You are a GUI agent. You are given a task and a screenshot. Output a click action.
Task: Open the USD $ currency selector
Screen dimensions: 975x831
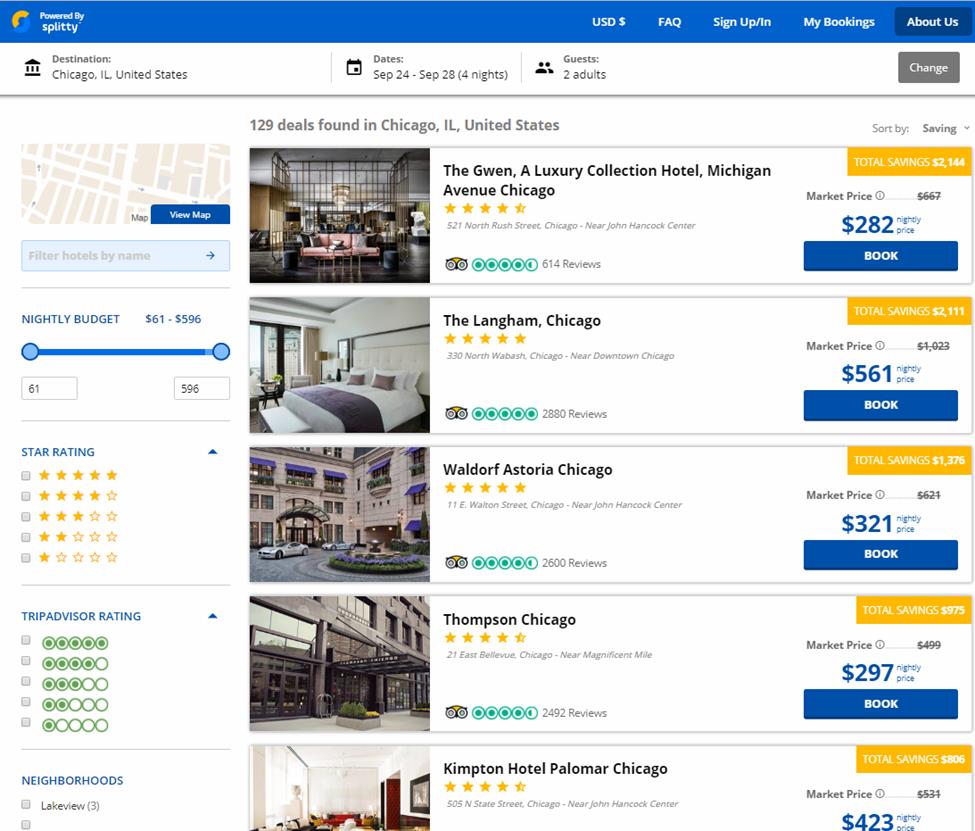(609, 22)
